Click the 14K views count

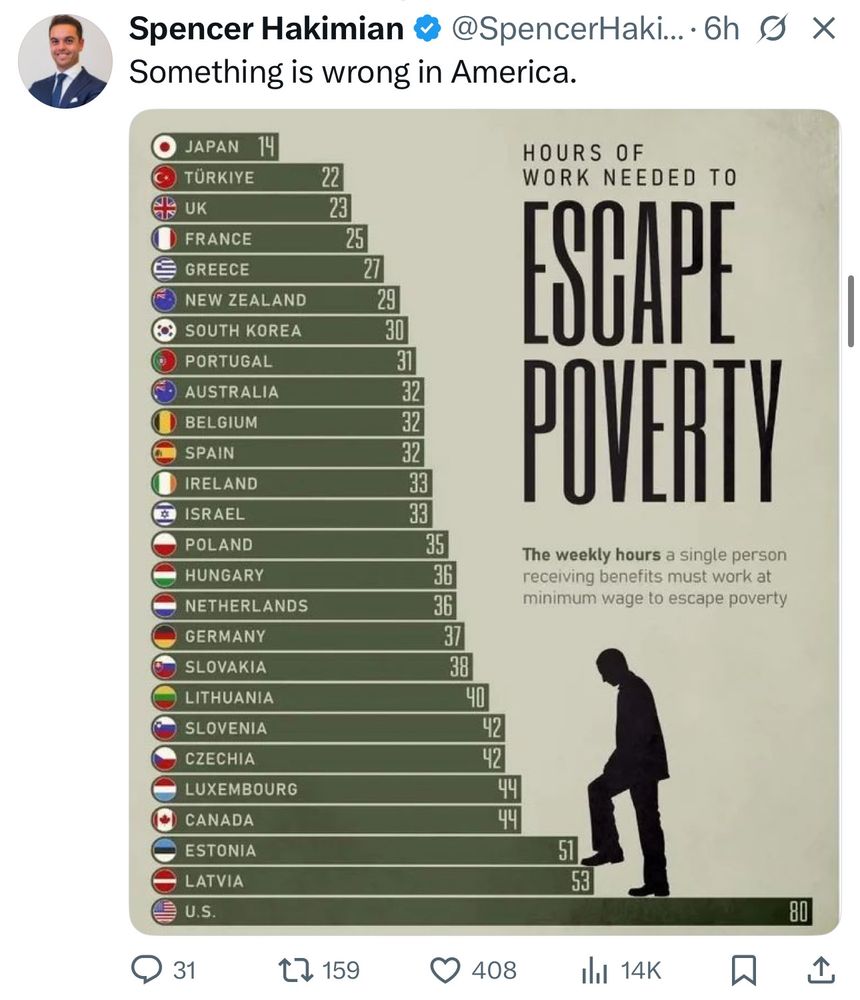tap(640, 970)
